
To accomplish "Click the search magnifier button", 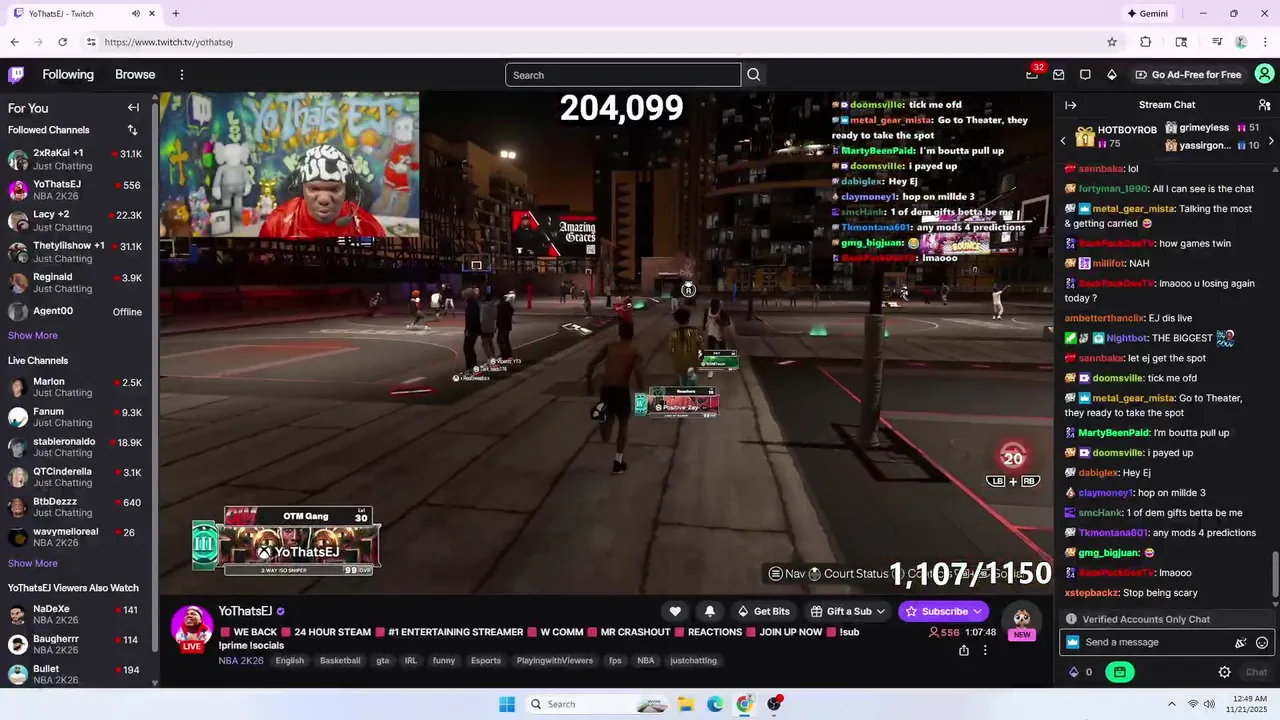I will 754,75.
